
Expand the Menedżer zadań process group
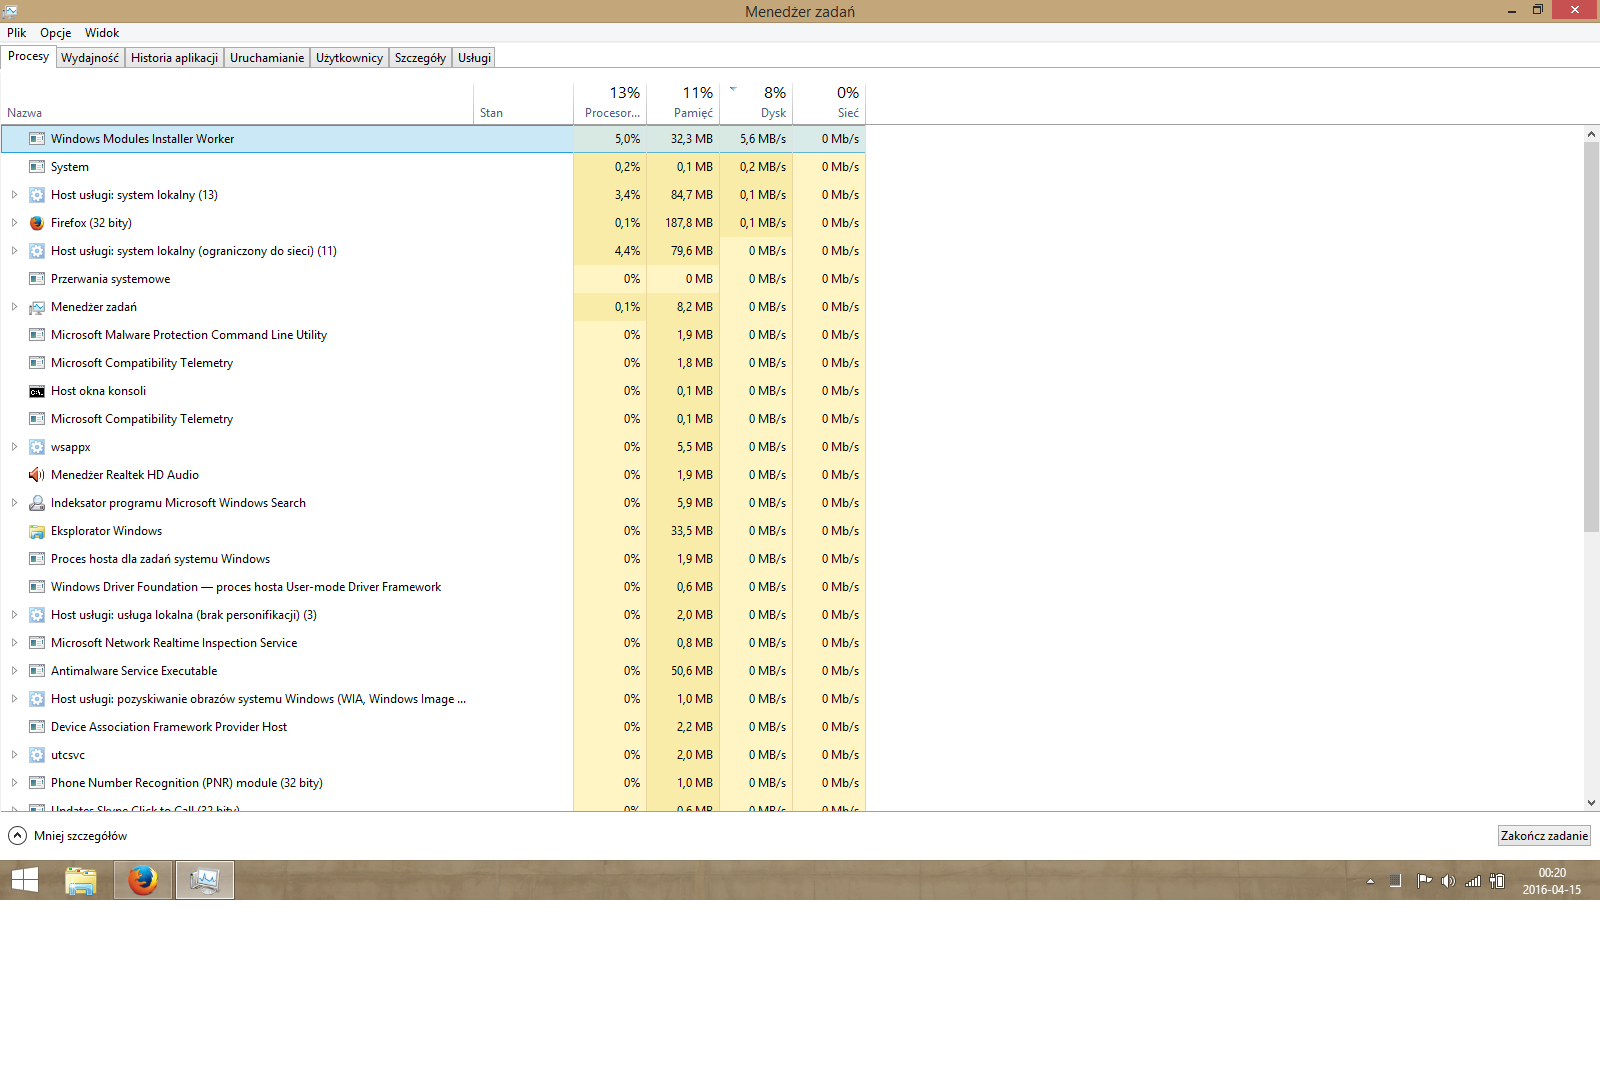coord(14,307)
